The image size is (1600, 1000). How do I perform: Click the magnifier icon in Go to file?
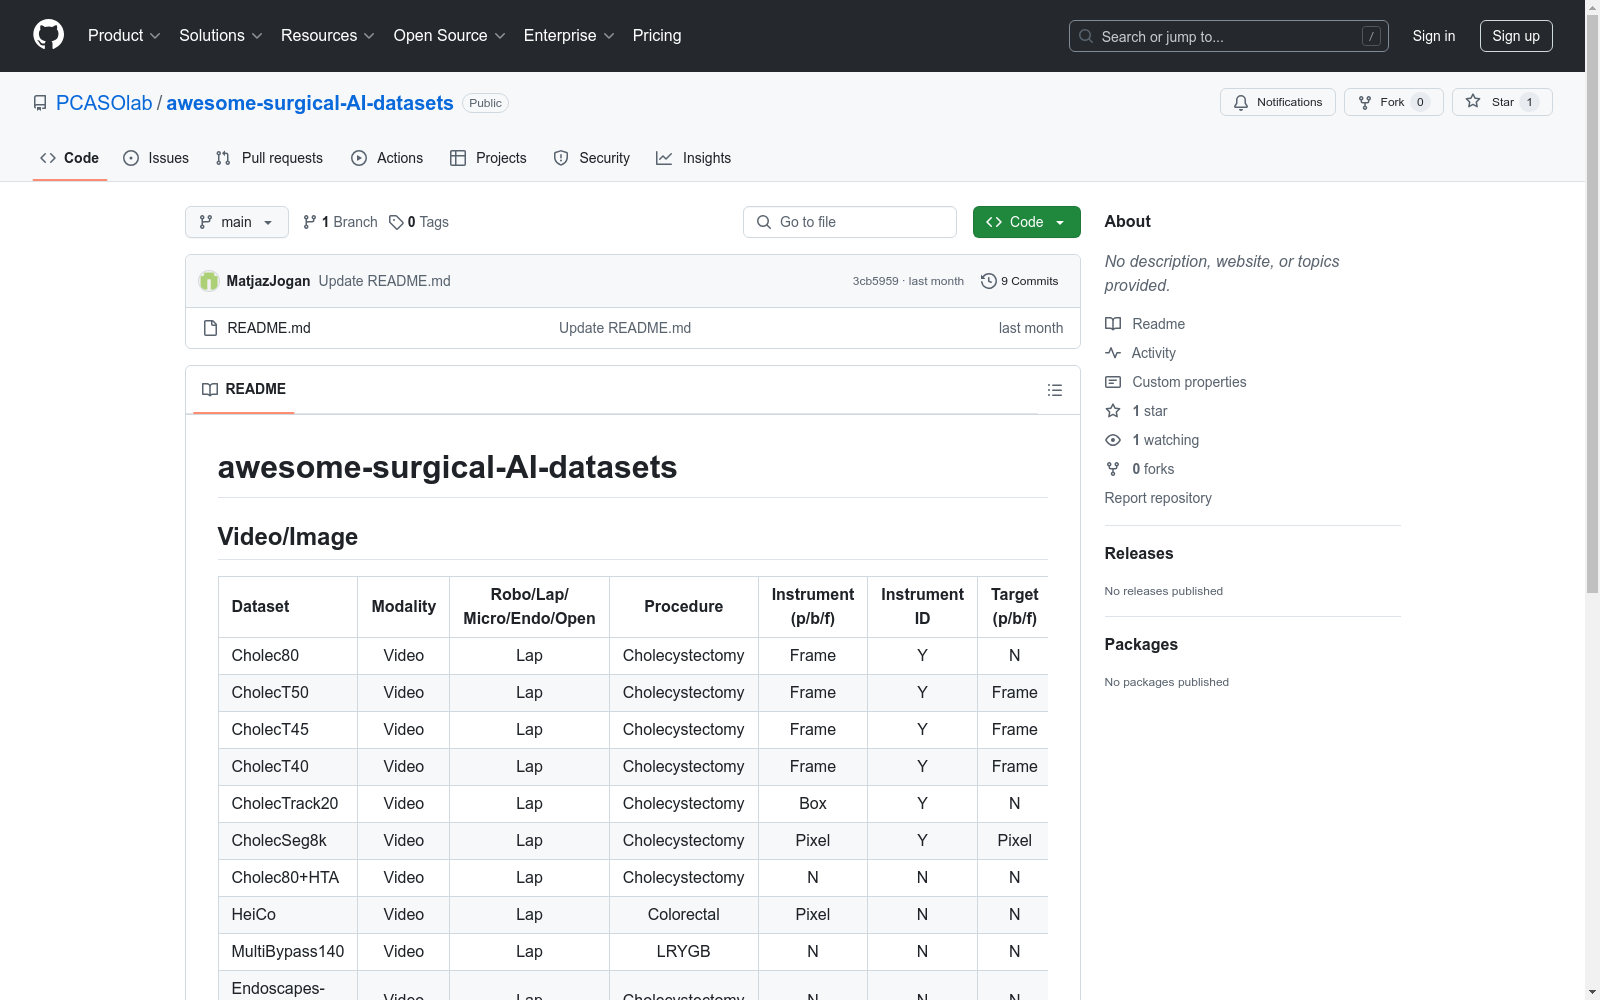click(x=764, y=222)
